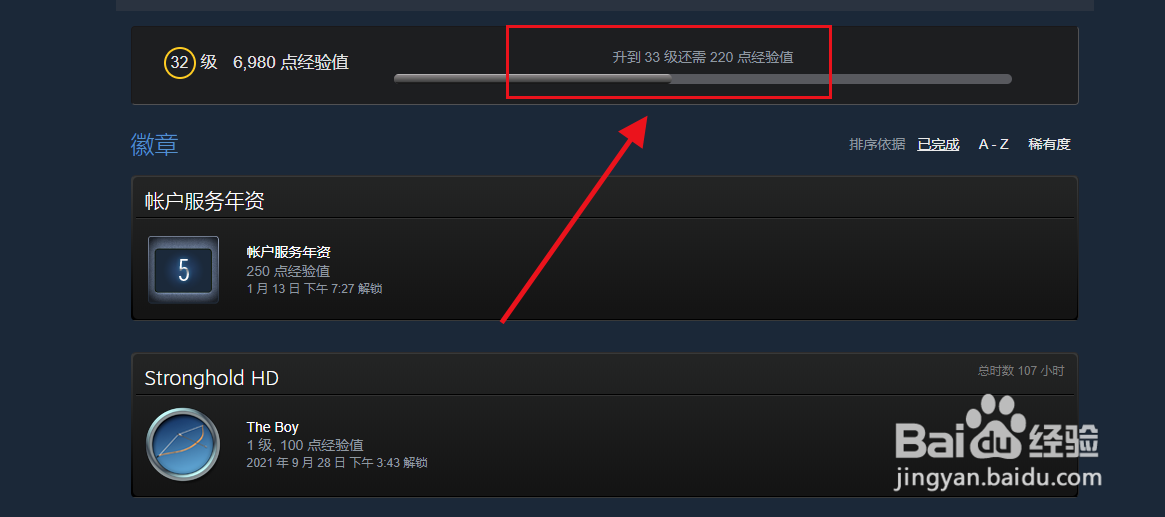
Task: Click the 1 级, 100 点经验值 detail
Action: click(305, 446)
